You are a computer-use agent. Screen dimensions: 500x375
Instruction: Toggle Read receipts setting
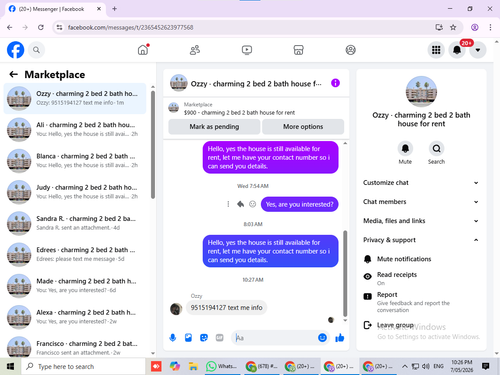[x=421, y=278]
